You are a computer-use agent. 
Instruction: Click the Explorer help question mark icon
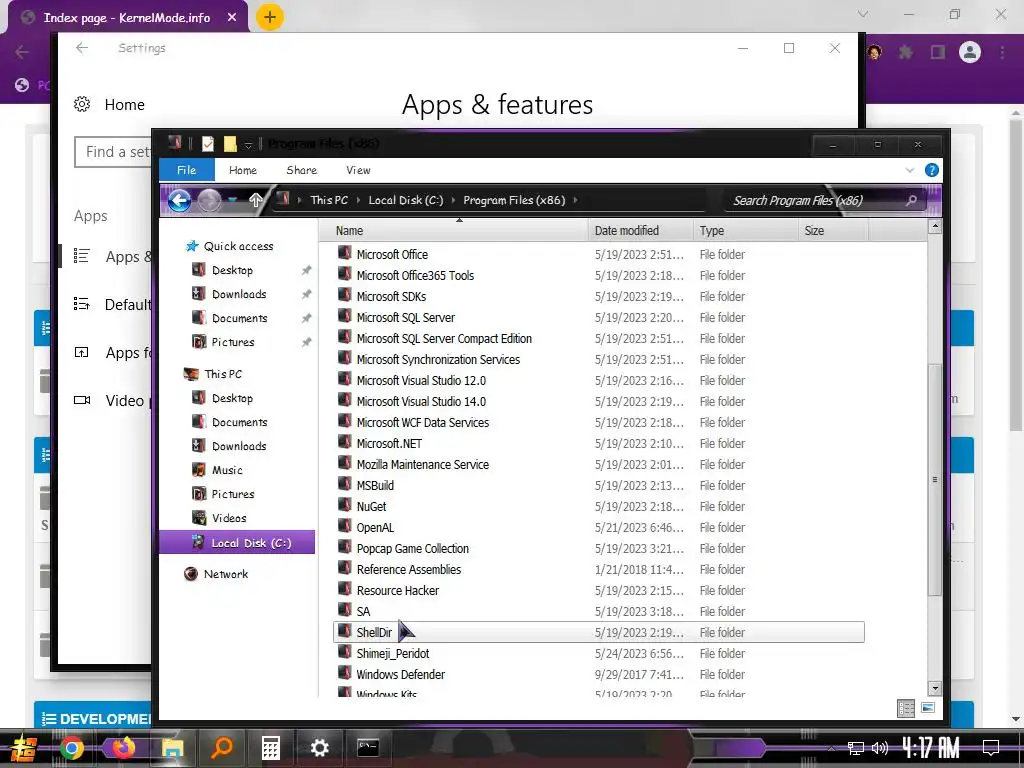(x=932, y=170)
